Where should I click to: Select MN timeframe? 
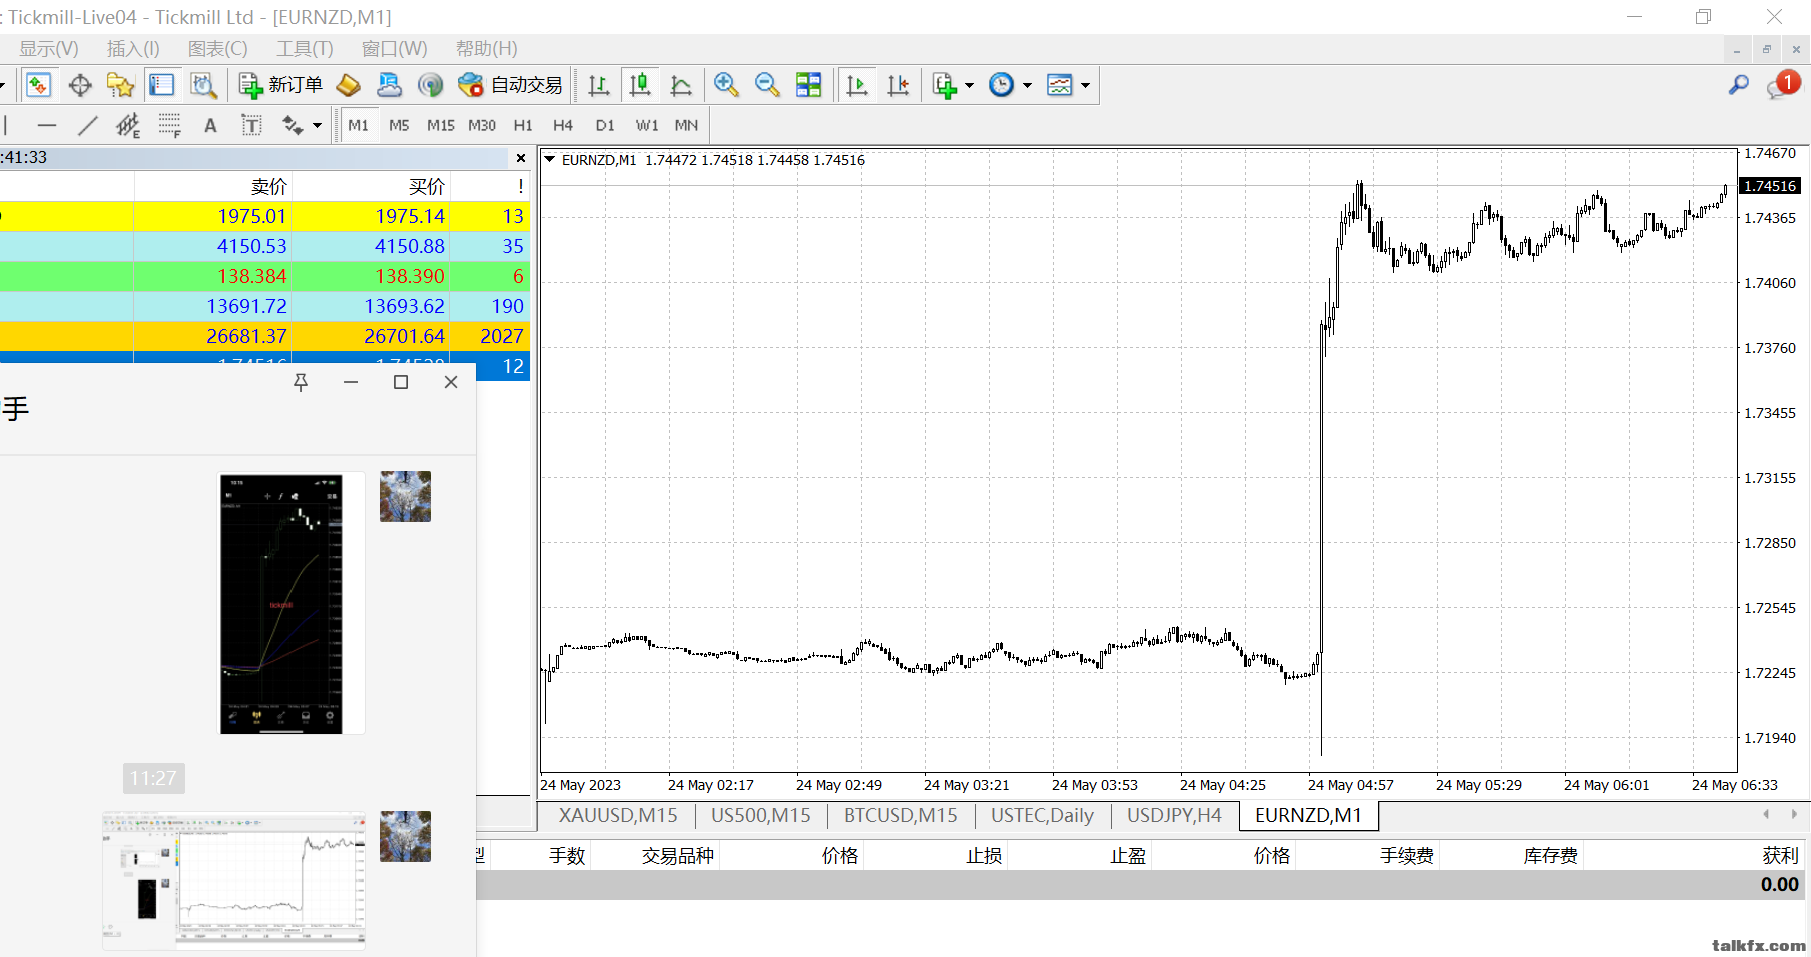(686, 125)
